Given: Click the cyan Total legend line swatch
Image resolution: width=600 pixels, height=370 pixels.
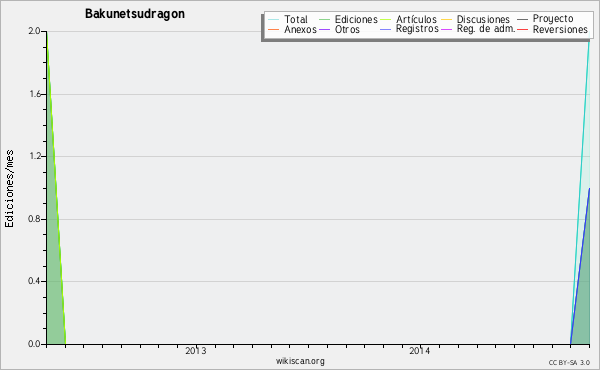Looking at the screenshot, I should pos(274,19).
